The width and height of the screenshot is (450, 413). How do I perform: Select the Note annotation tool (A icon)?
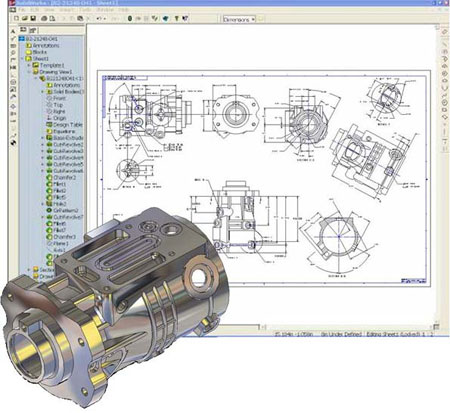click(13, 31)
